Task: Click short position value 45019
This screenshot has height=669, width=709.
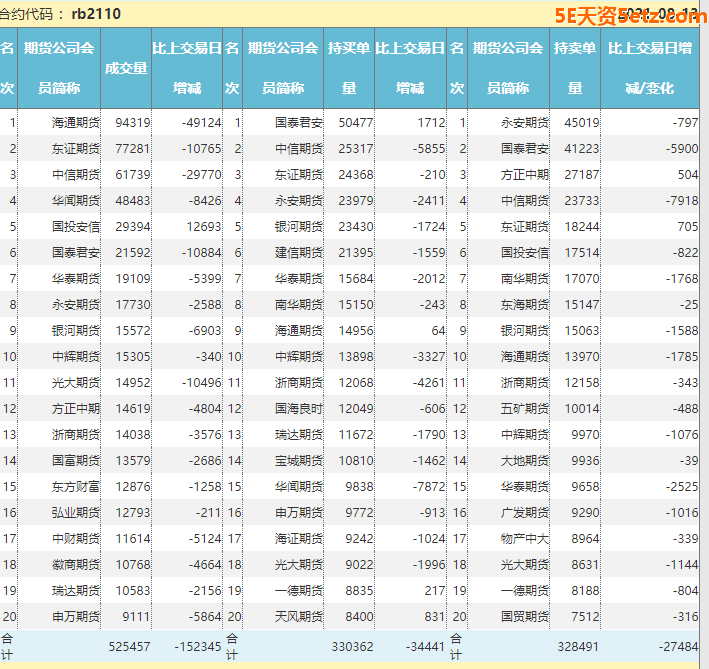Action: point(582,122)
